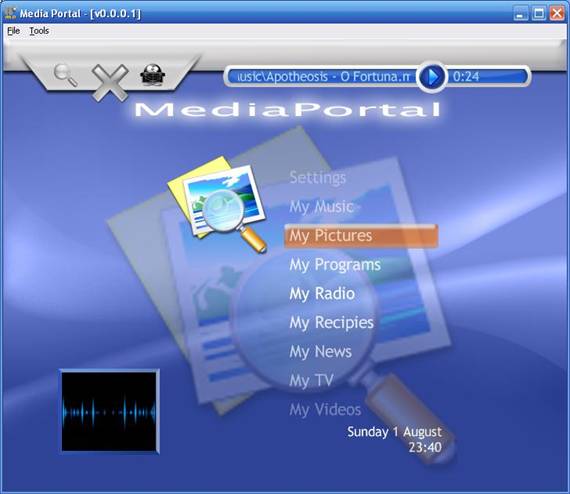This screenshot has width=570, height=494.
Task: Click the My Pictures photo-and-magnifier icon
Action: [x=218, y=204]
